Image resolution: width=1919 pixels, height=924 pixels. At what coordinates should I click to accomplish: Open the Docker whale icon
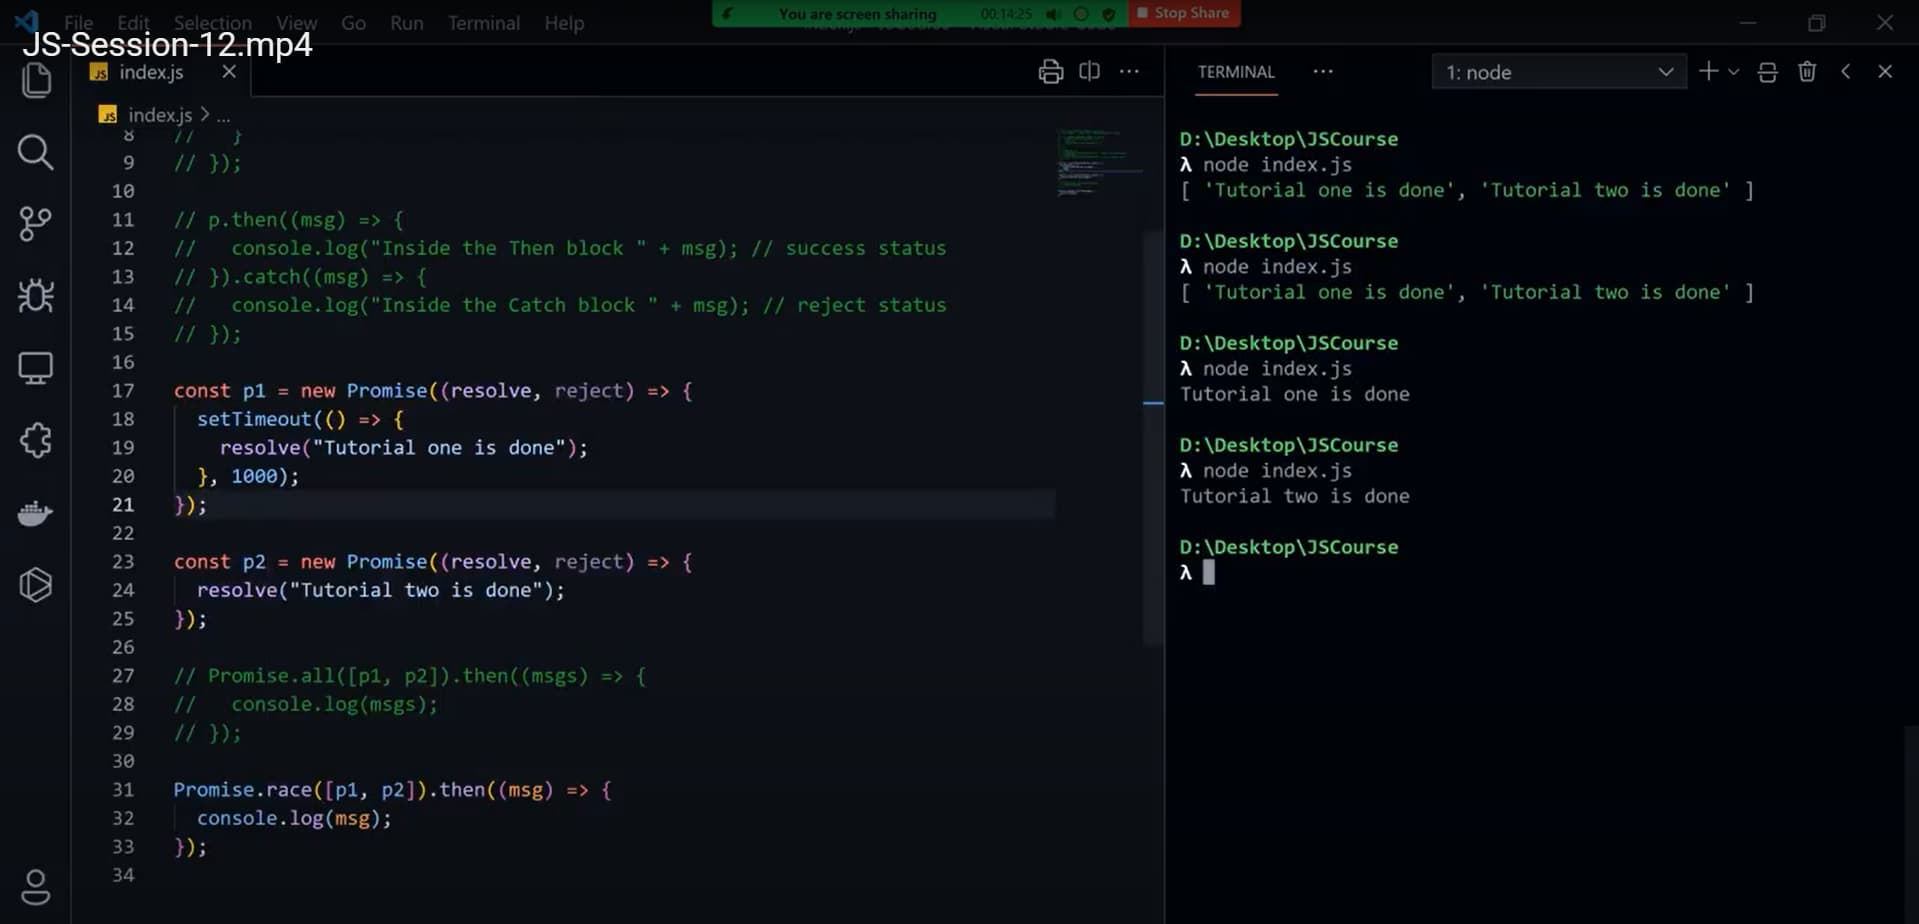[x=36, y=513]
